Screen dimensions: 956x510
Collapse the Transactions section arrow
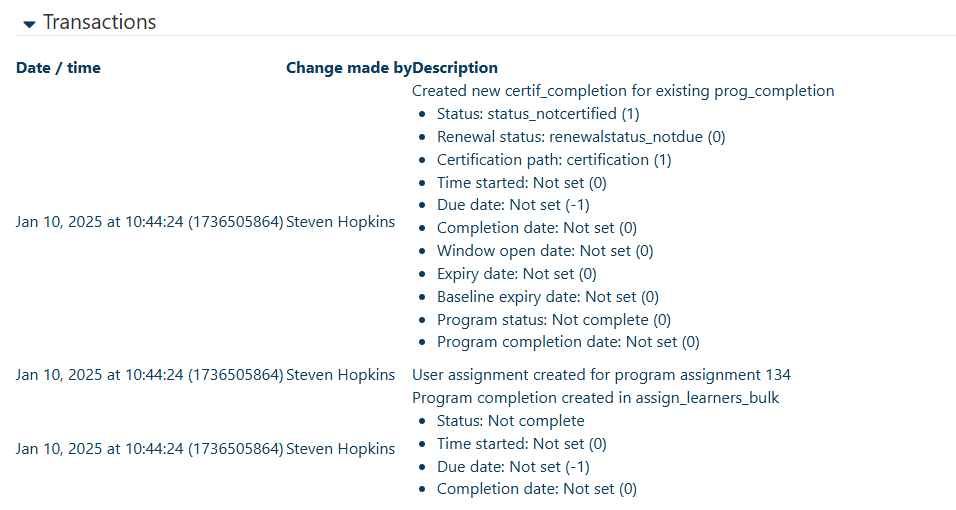tap(30, 24)
